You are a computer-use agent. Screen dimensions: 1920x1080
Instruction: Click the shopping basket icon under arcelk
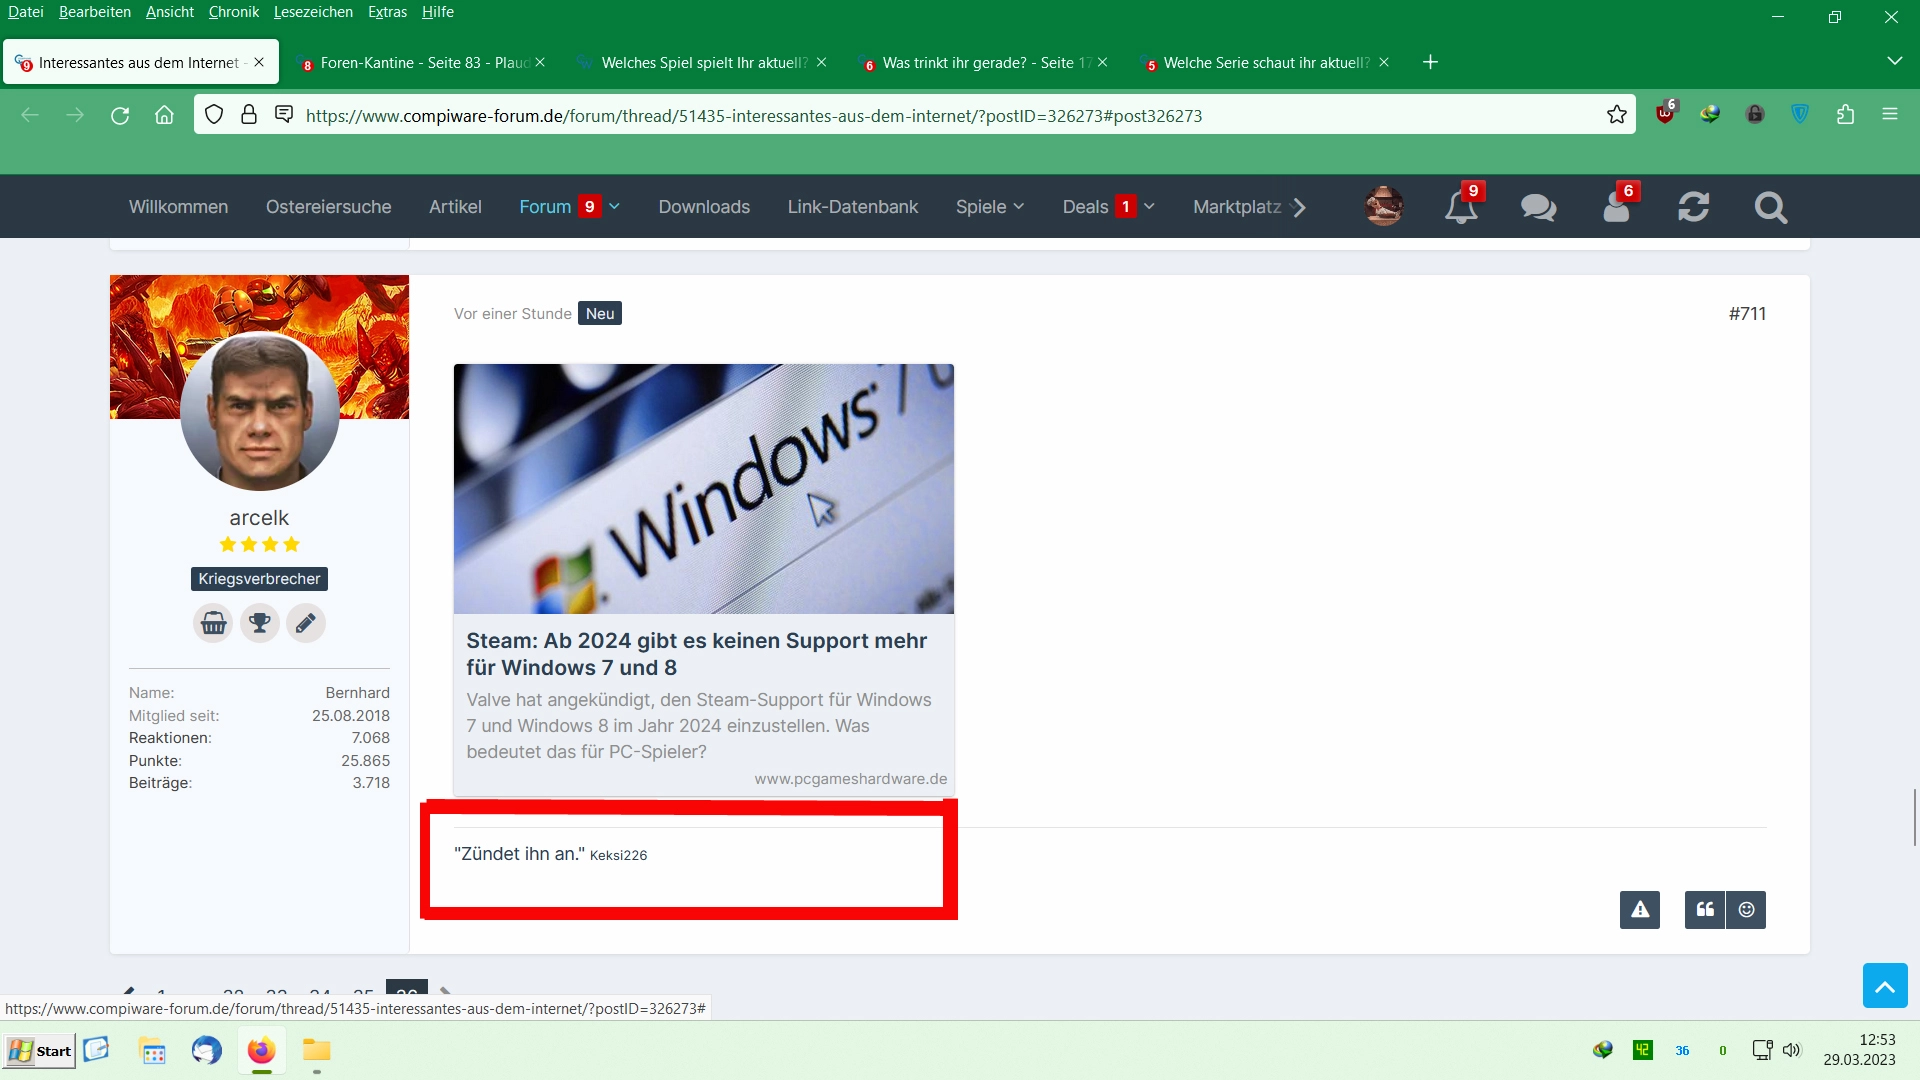213,623
